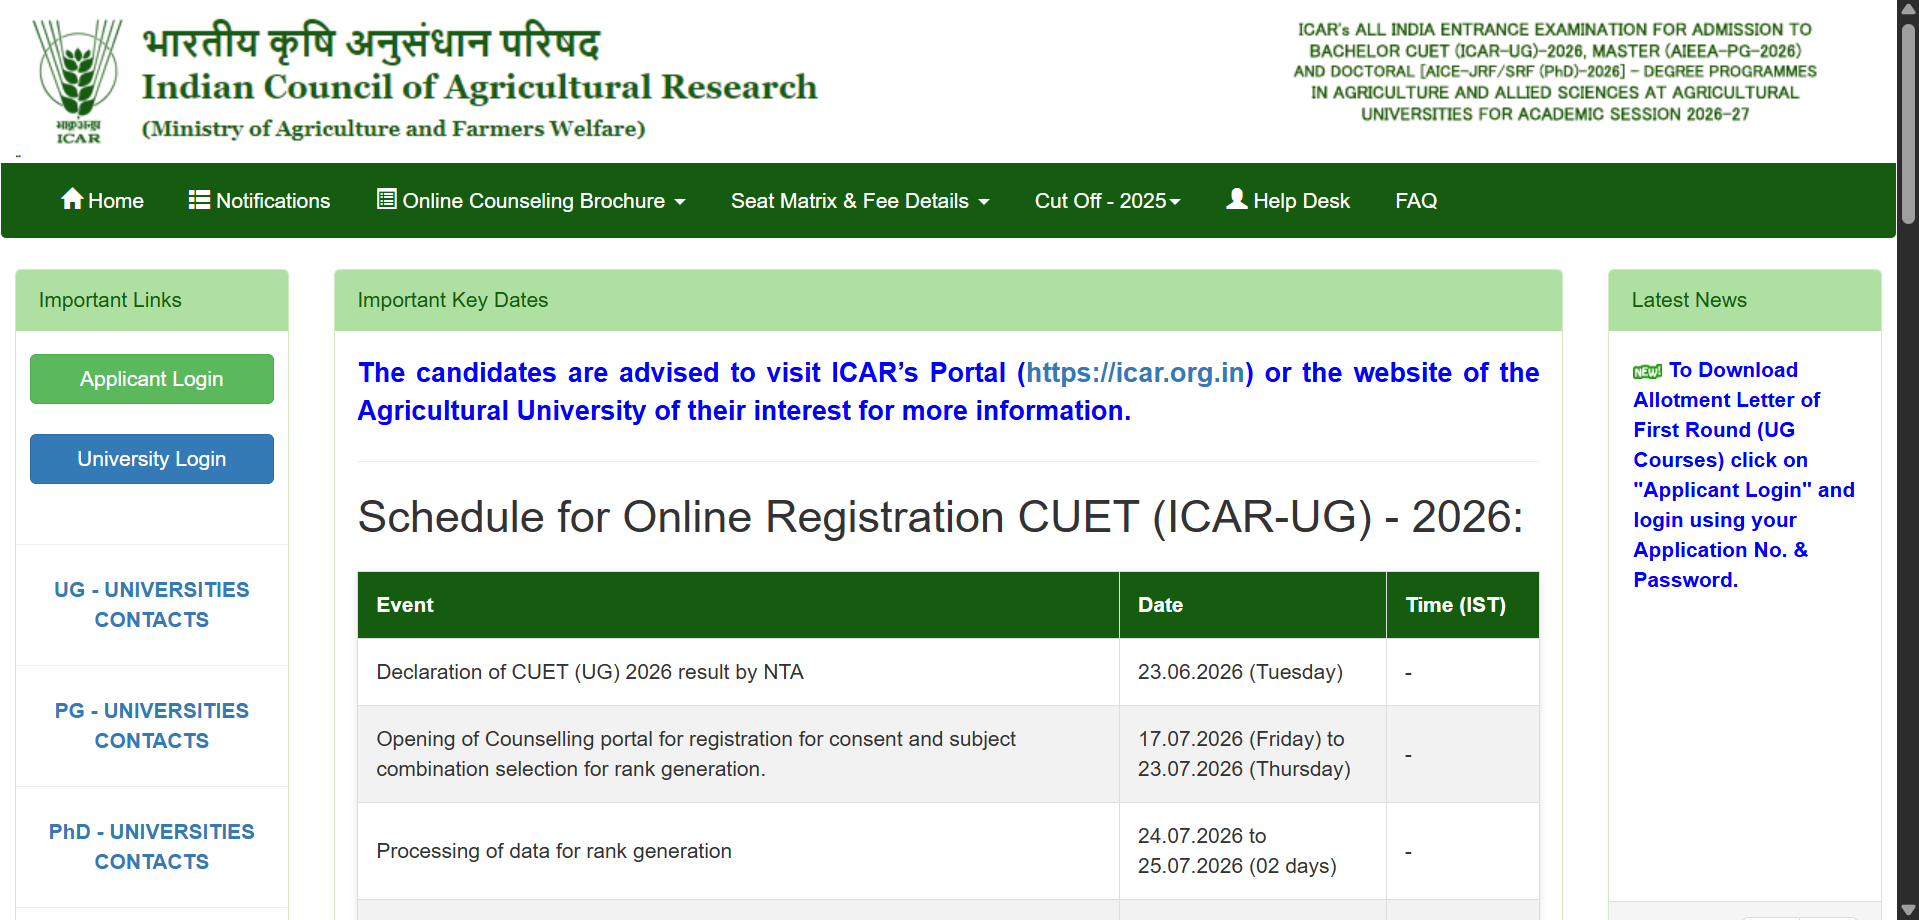
Task: Click the Applicant Login button
Action: coord(152,379)
